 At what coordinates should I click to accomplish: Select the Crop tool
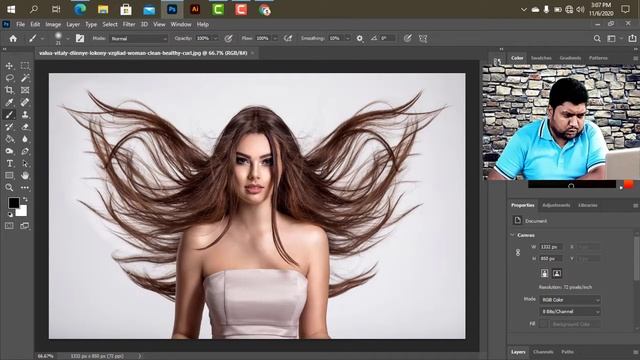pyautogui.click(x=9, y=90)
